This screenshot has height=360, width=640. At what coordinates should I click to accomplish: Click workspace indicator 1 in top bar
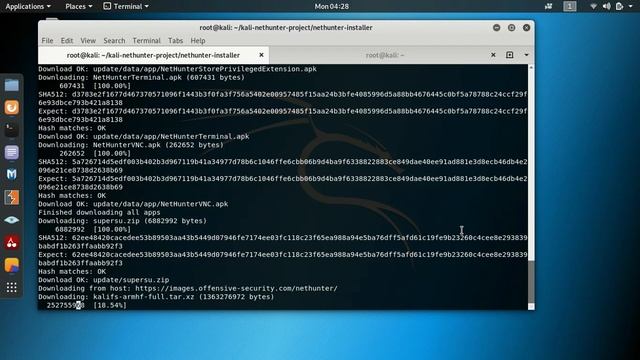click(570, 6)
